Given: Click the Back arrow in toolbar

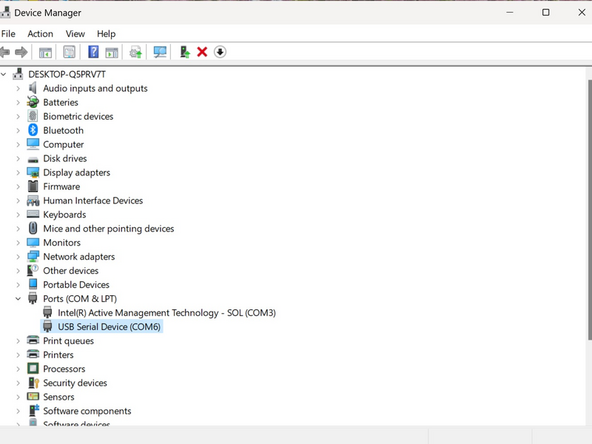Looking at the screenshot, I should (5, 52).
